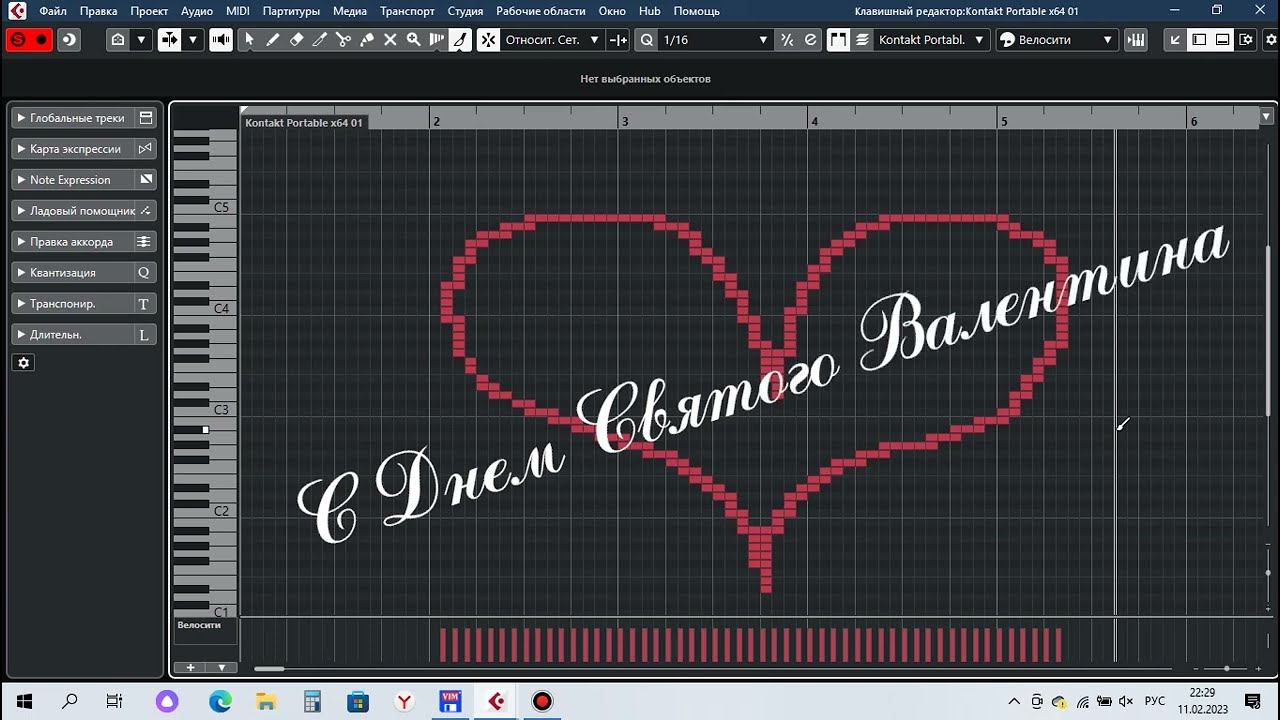Click the Kontakt Portable x64 01 part label
This screenshot has width=1280, height=720.
(304, 123)
